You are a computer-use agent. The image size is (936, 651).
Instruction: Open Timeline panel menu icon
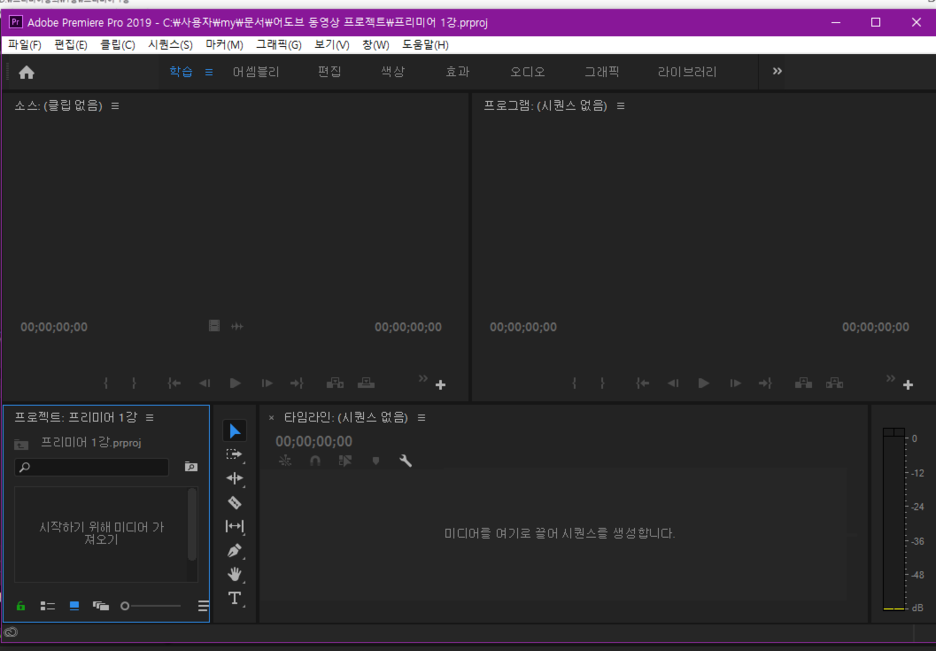pos(421,418)
